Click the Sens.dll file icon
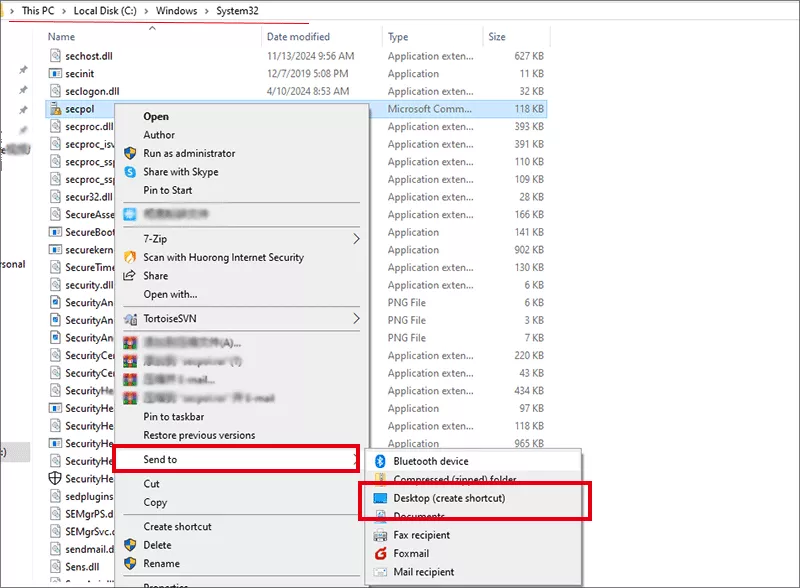 pos(55,567)
